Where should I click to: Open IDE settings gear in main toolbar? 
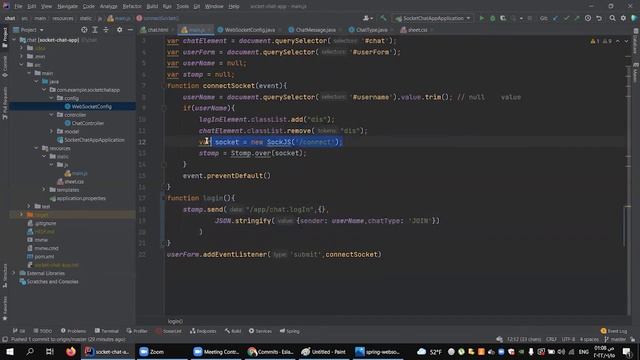[623, 18]
